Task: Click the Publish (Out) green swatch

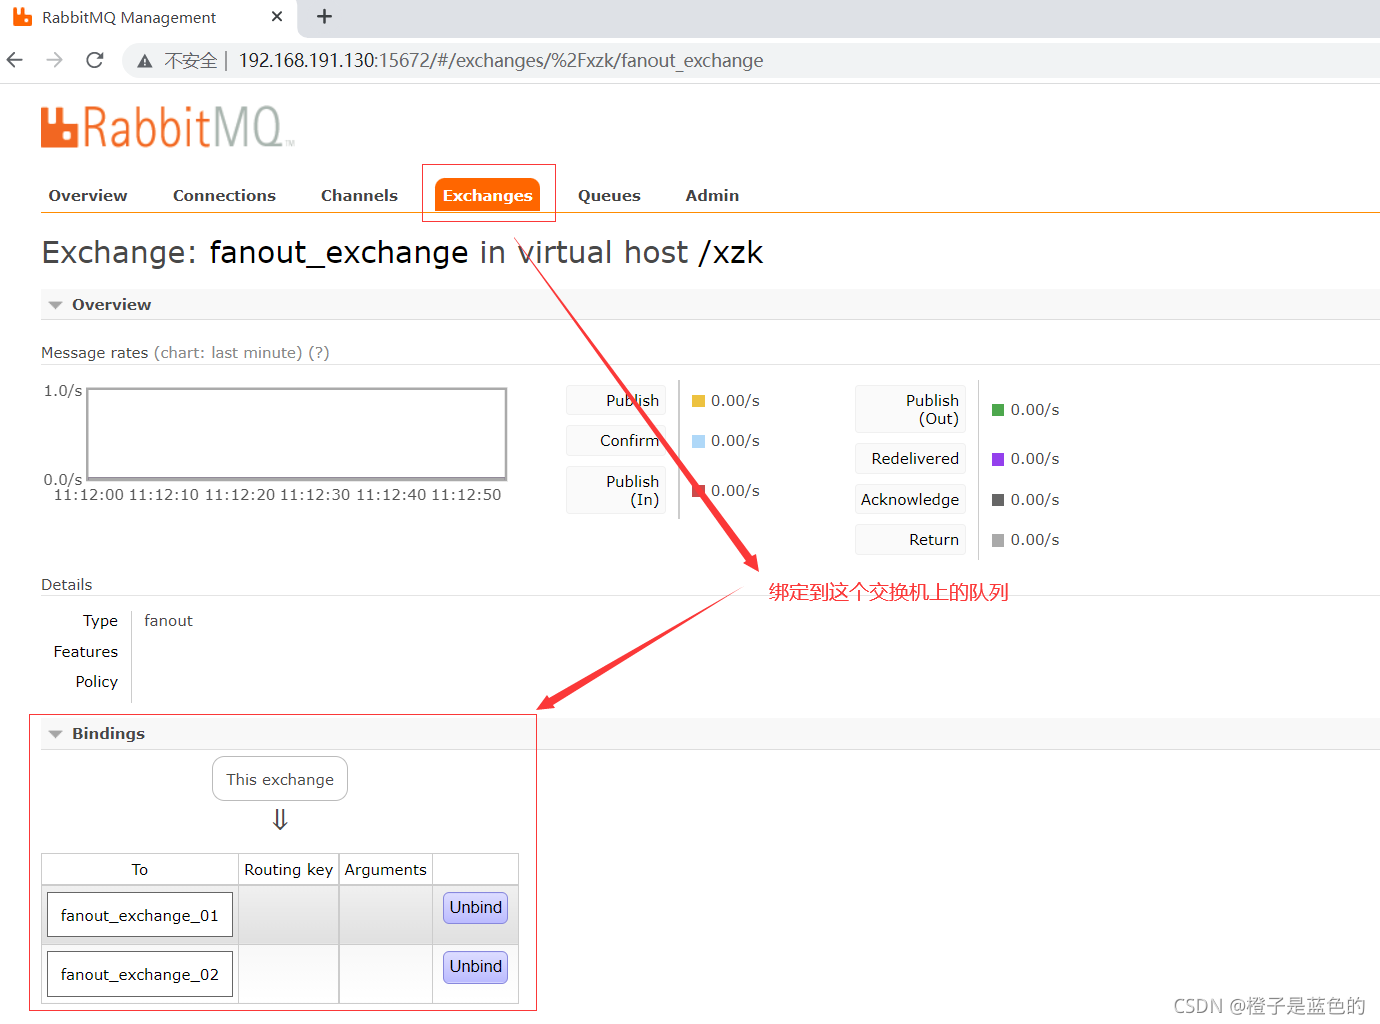Action: pyautogui.click(x=998, y=410)
